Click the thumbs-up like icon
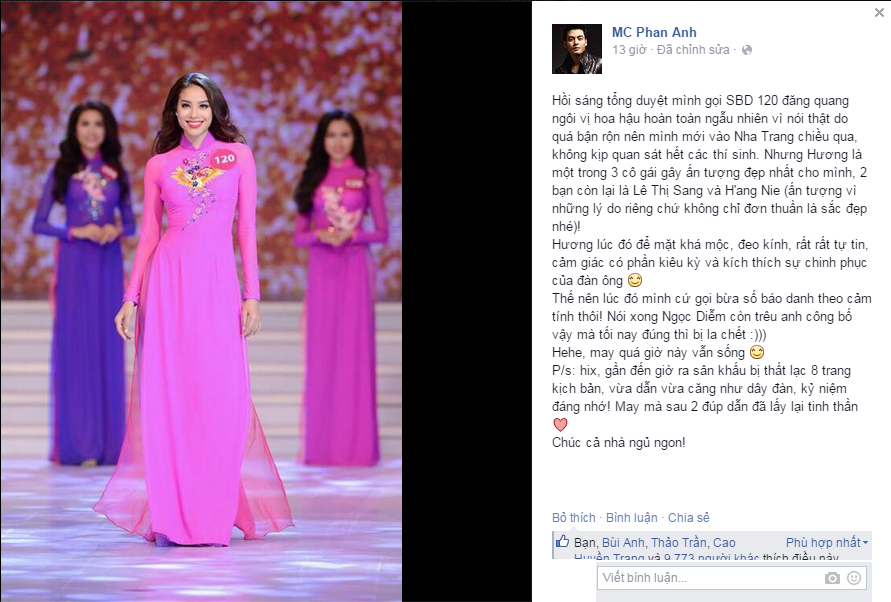Image resolution: width=891 pixels, height=602 pixels. coord(563,541)
